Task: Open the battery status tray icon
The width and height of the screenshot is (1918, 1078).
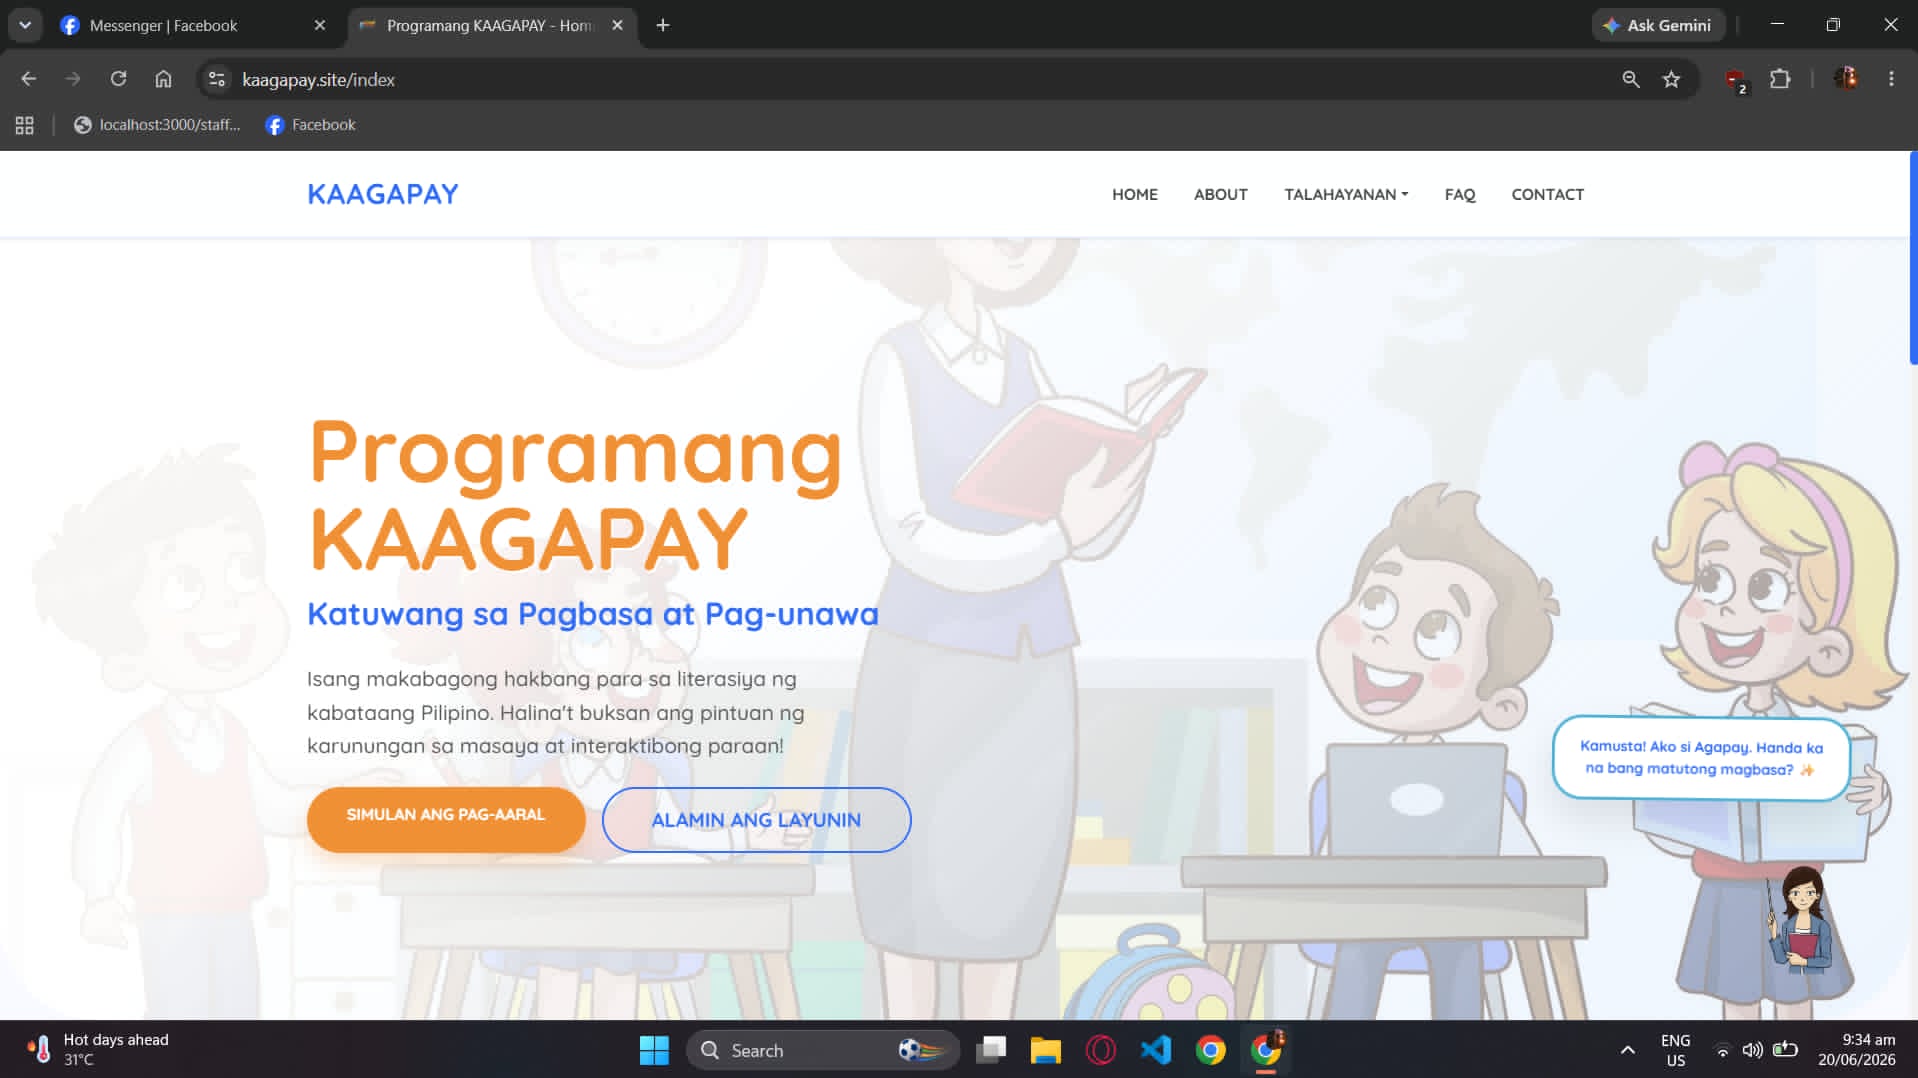Action: [1785, 1050]
